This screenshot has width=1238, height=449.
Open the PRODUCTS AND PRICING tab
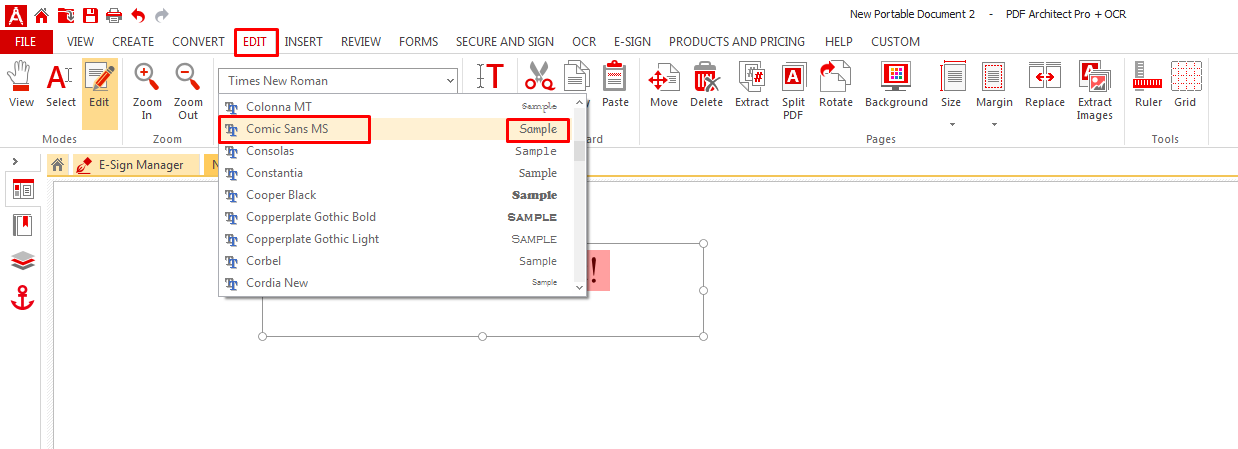[x=737, y=42]
